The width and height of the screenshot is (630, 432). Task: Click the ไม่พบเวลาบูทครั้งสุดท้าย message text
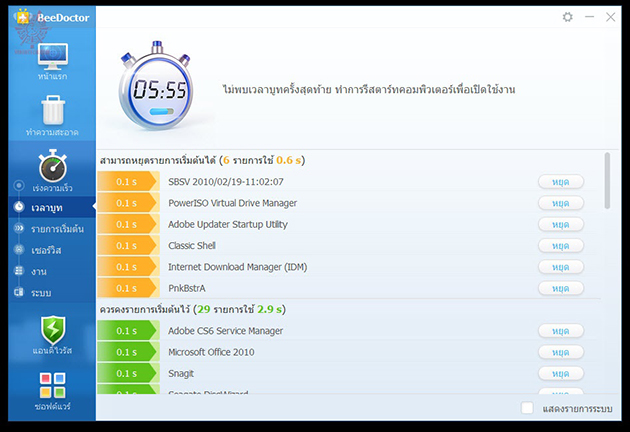[369, 89]
